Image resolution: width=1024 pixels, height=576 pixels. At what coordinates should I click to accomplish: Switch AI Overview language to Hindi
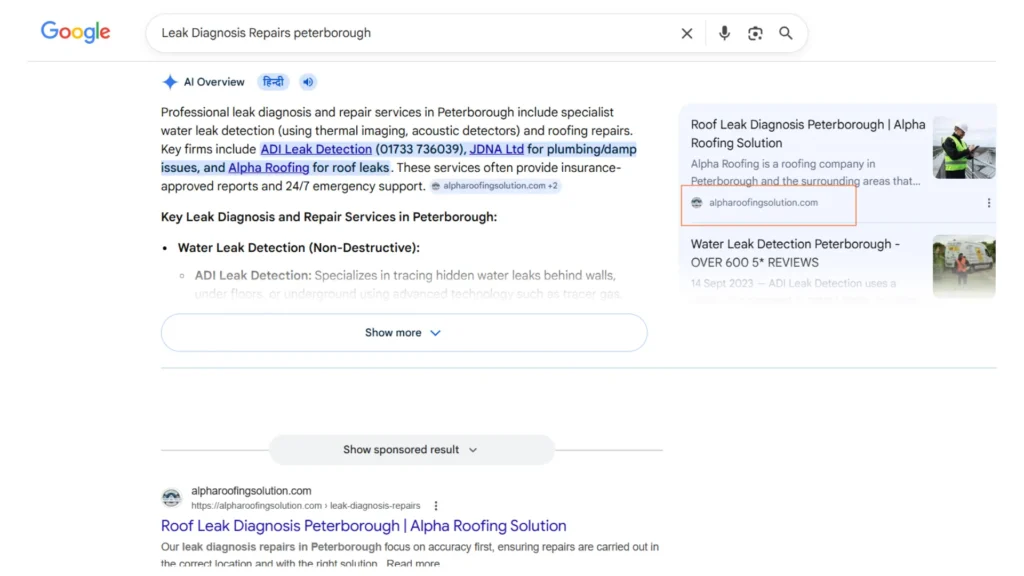click(273, 82)
